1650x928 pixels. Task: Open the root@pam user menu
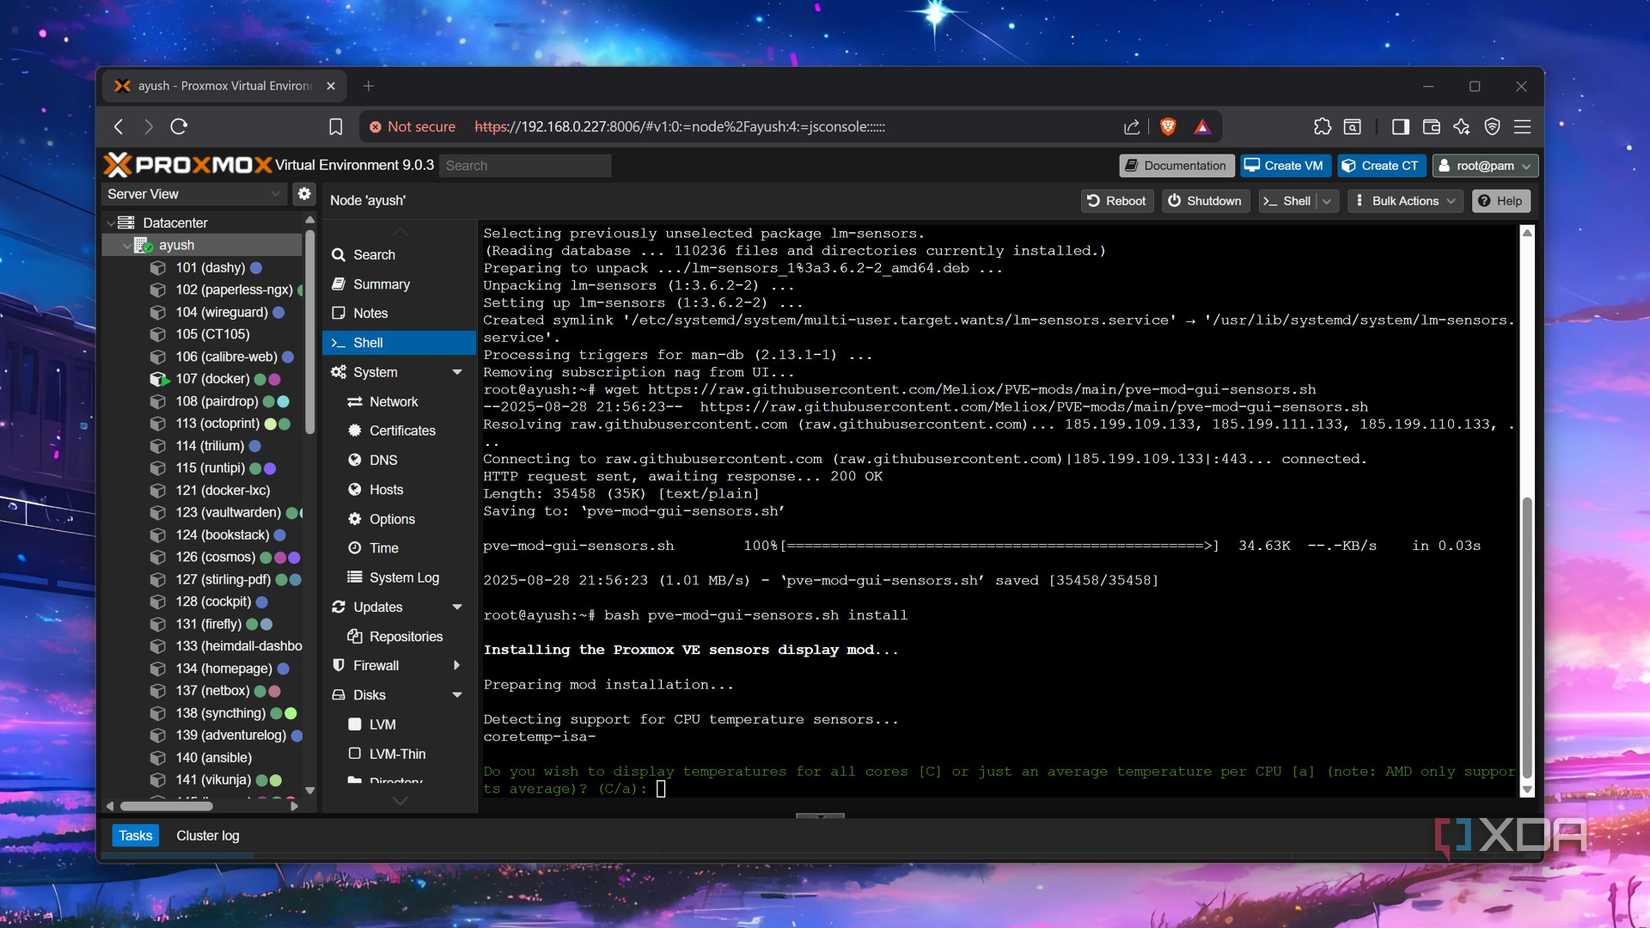pyautogui.click(x=1485, y=165)
